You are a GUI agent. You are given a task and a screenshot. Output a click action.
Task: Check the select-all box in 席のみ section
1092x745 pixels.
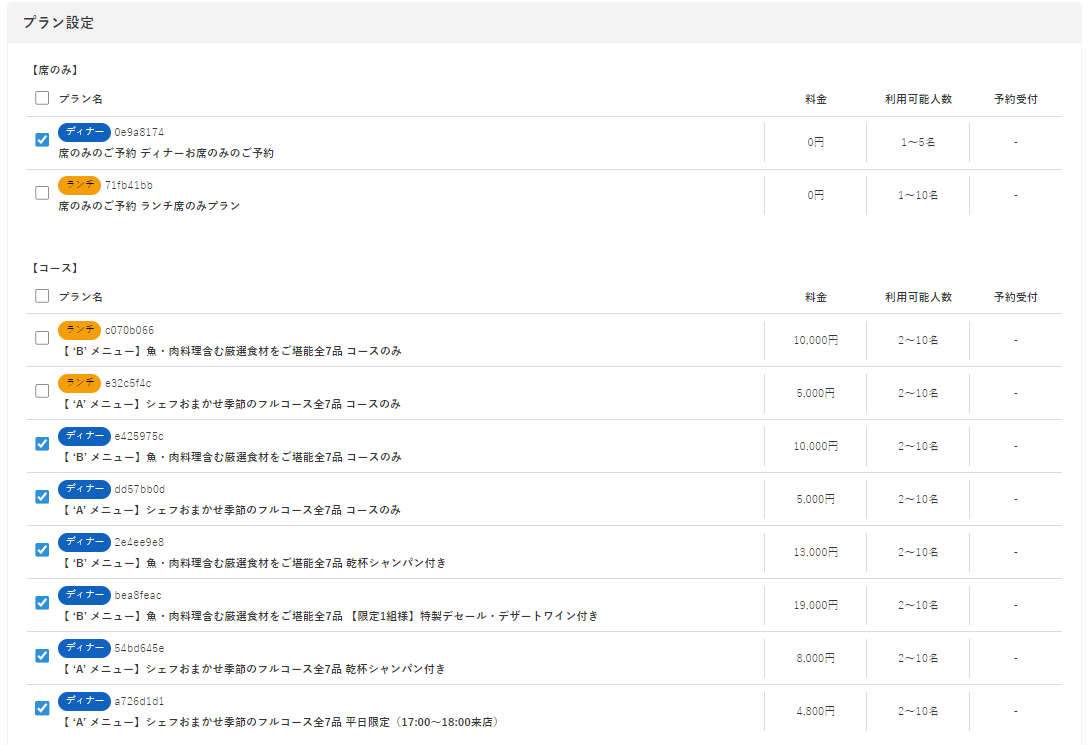click(x=42, y=99)
